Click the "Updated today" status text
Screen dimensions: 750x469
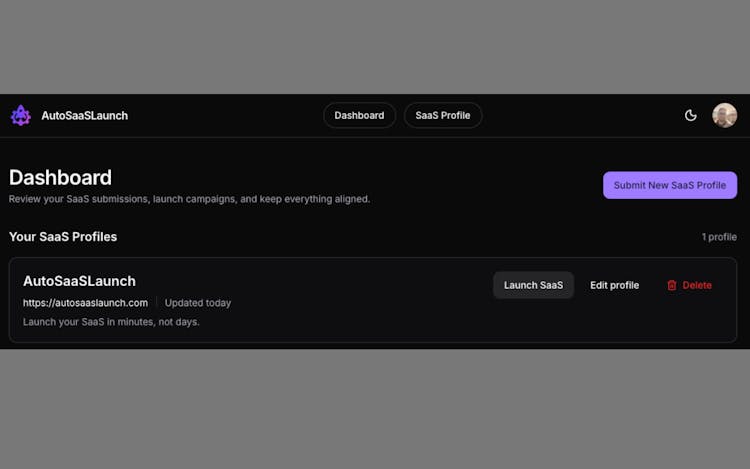pyautogui.click(x=198, y=303)
